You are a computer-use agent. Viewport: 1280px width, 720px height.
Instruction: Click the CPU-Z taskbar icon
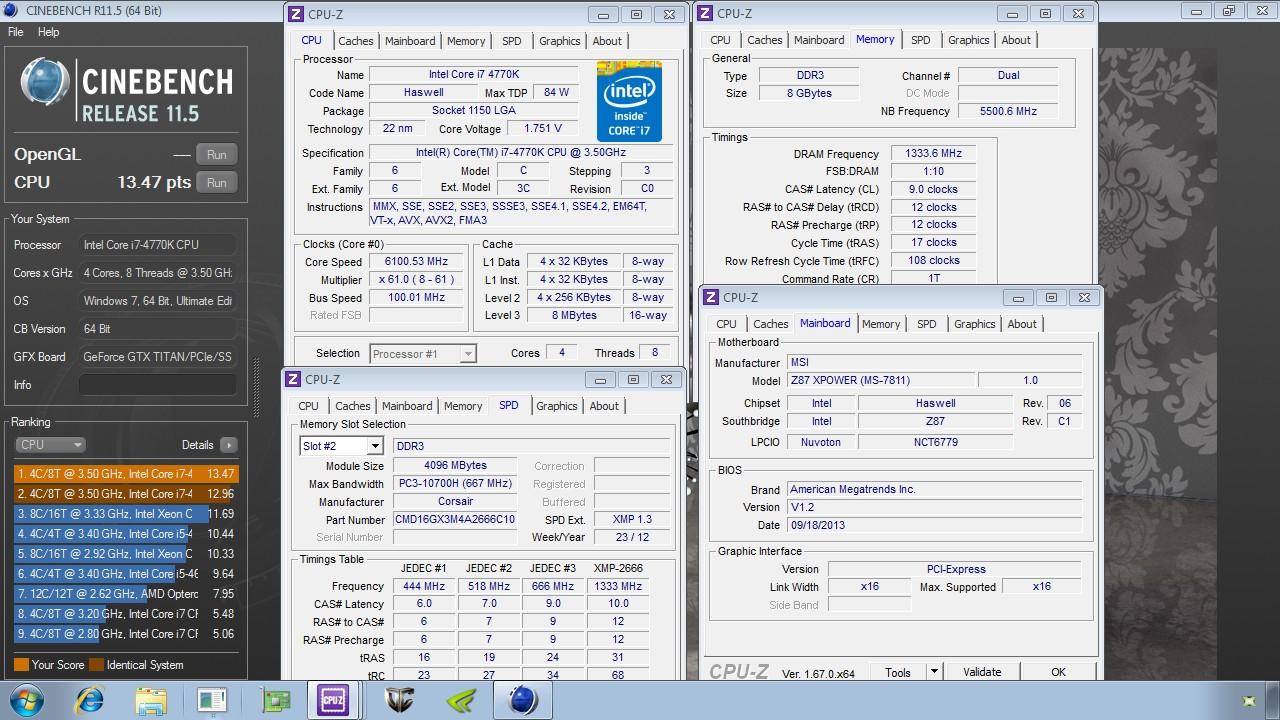[x=333, y=700]
